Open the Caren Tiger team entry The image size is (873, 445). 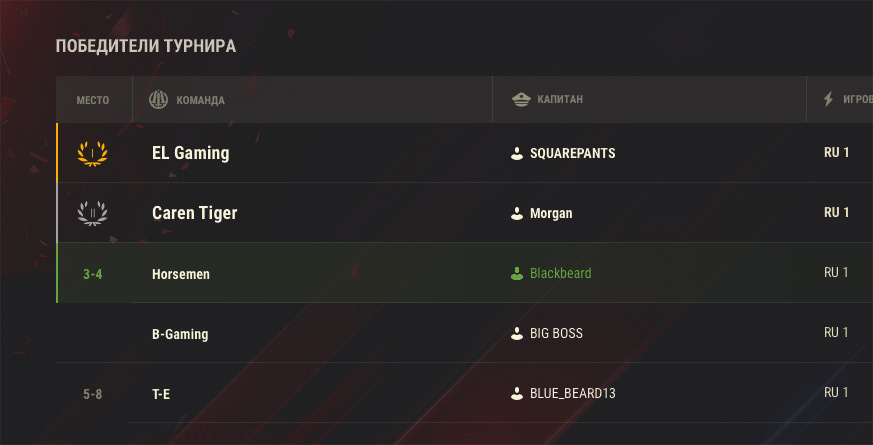click(194, 213)
